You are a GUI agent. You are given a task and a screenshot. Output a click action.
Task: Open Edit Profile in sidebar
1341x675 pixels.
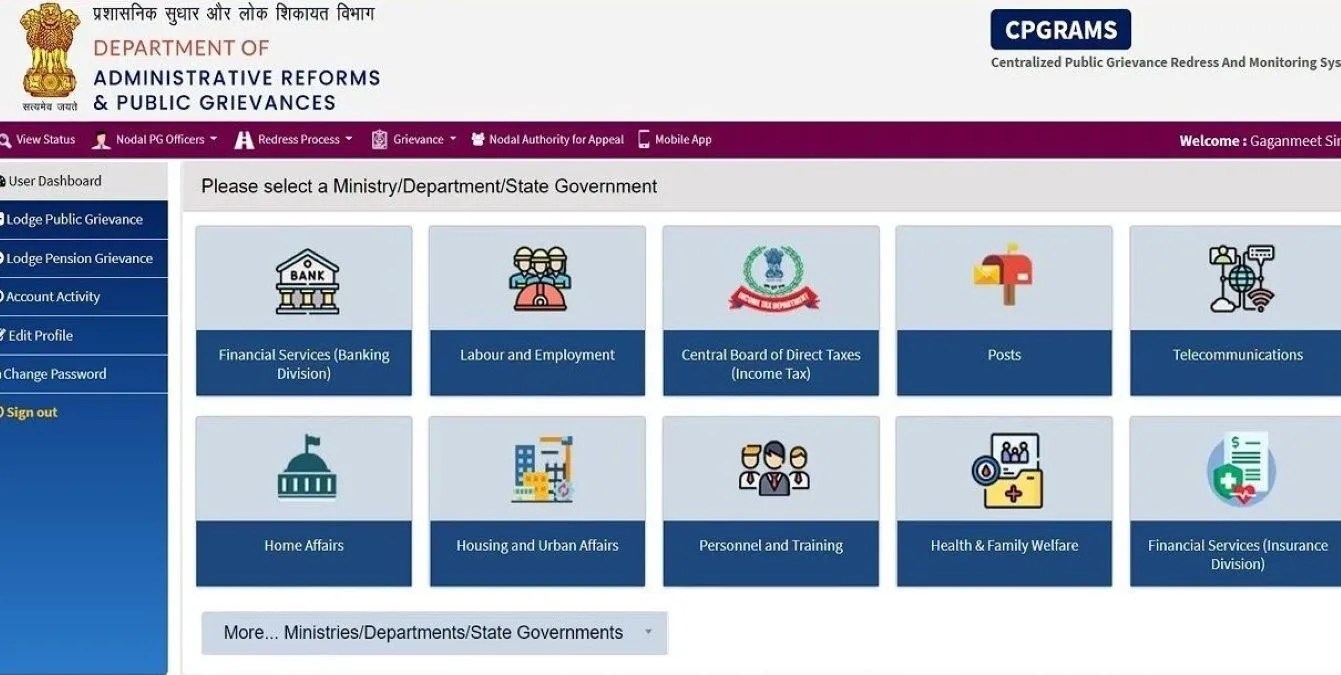tap(84, 336)
